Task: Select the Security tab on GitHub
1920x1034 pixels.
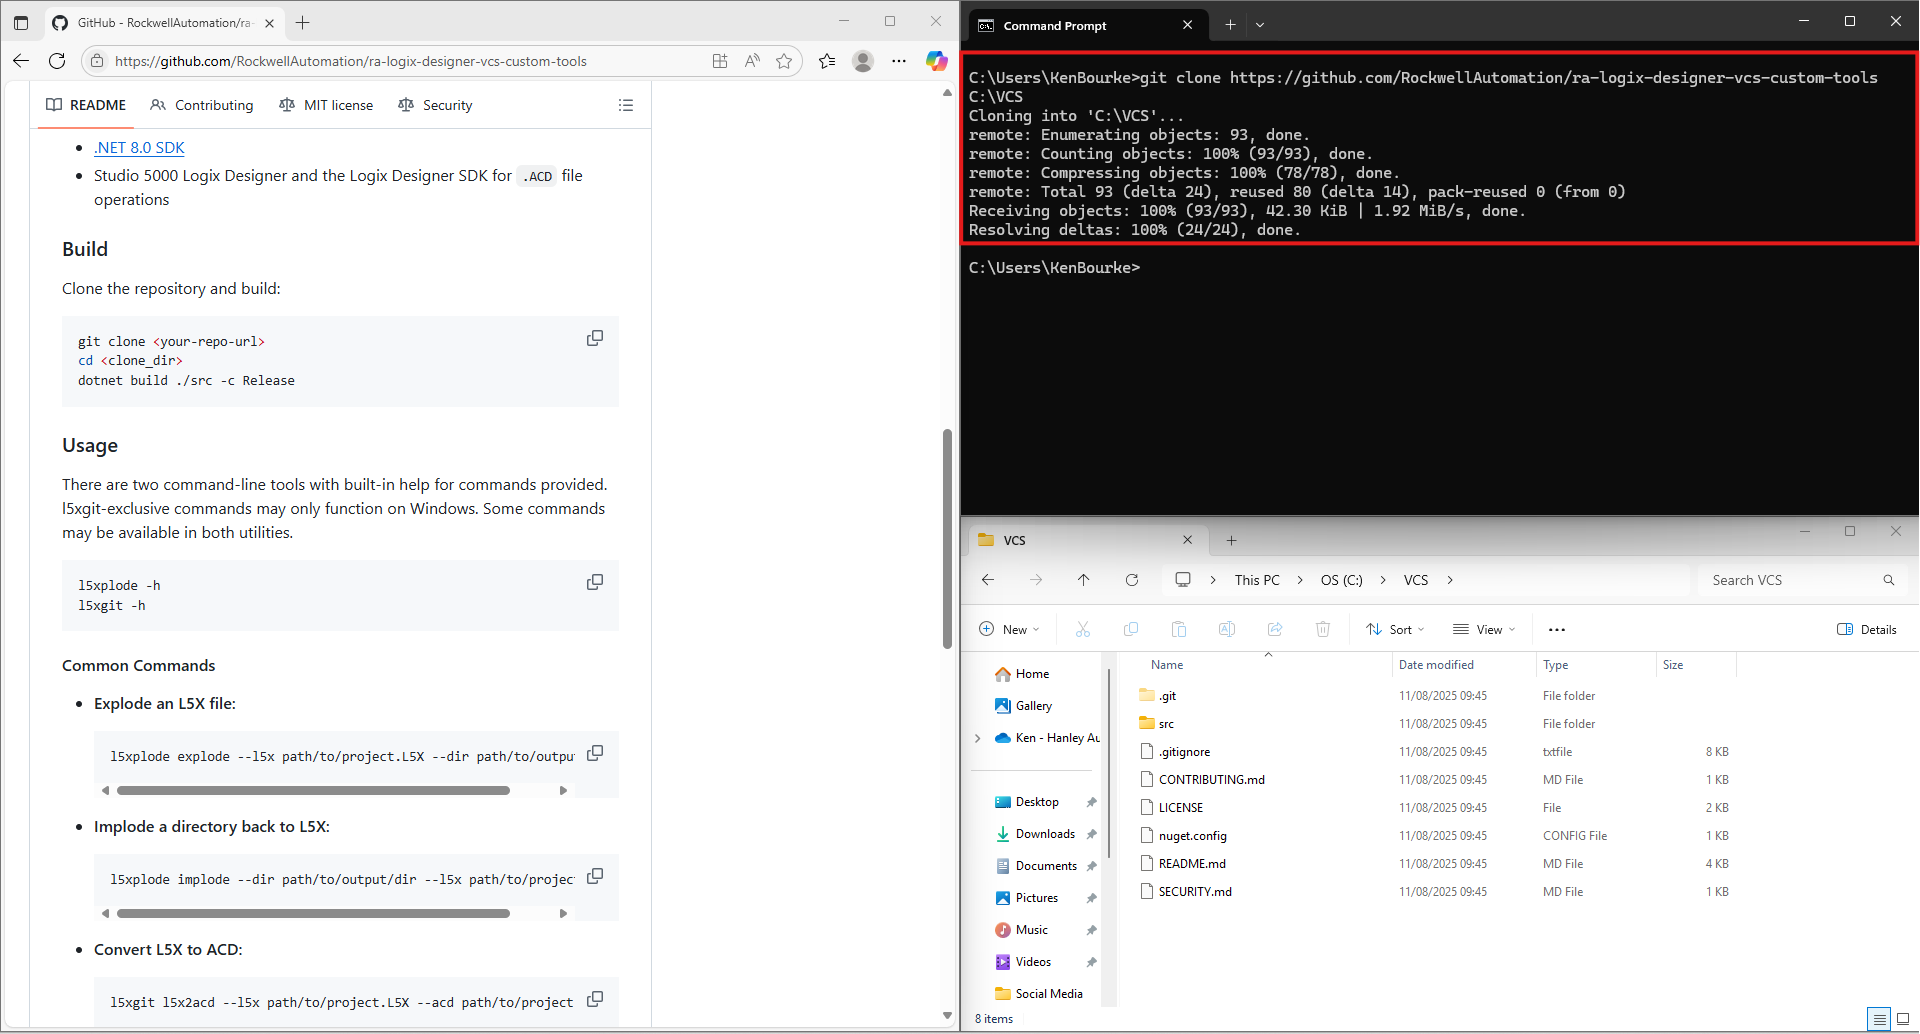Action: (435, 105)
